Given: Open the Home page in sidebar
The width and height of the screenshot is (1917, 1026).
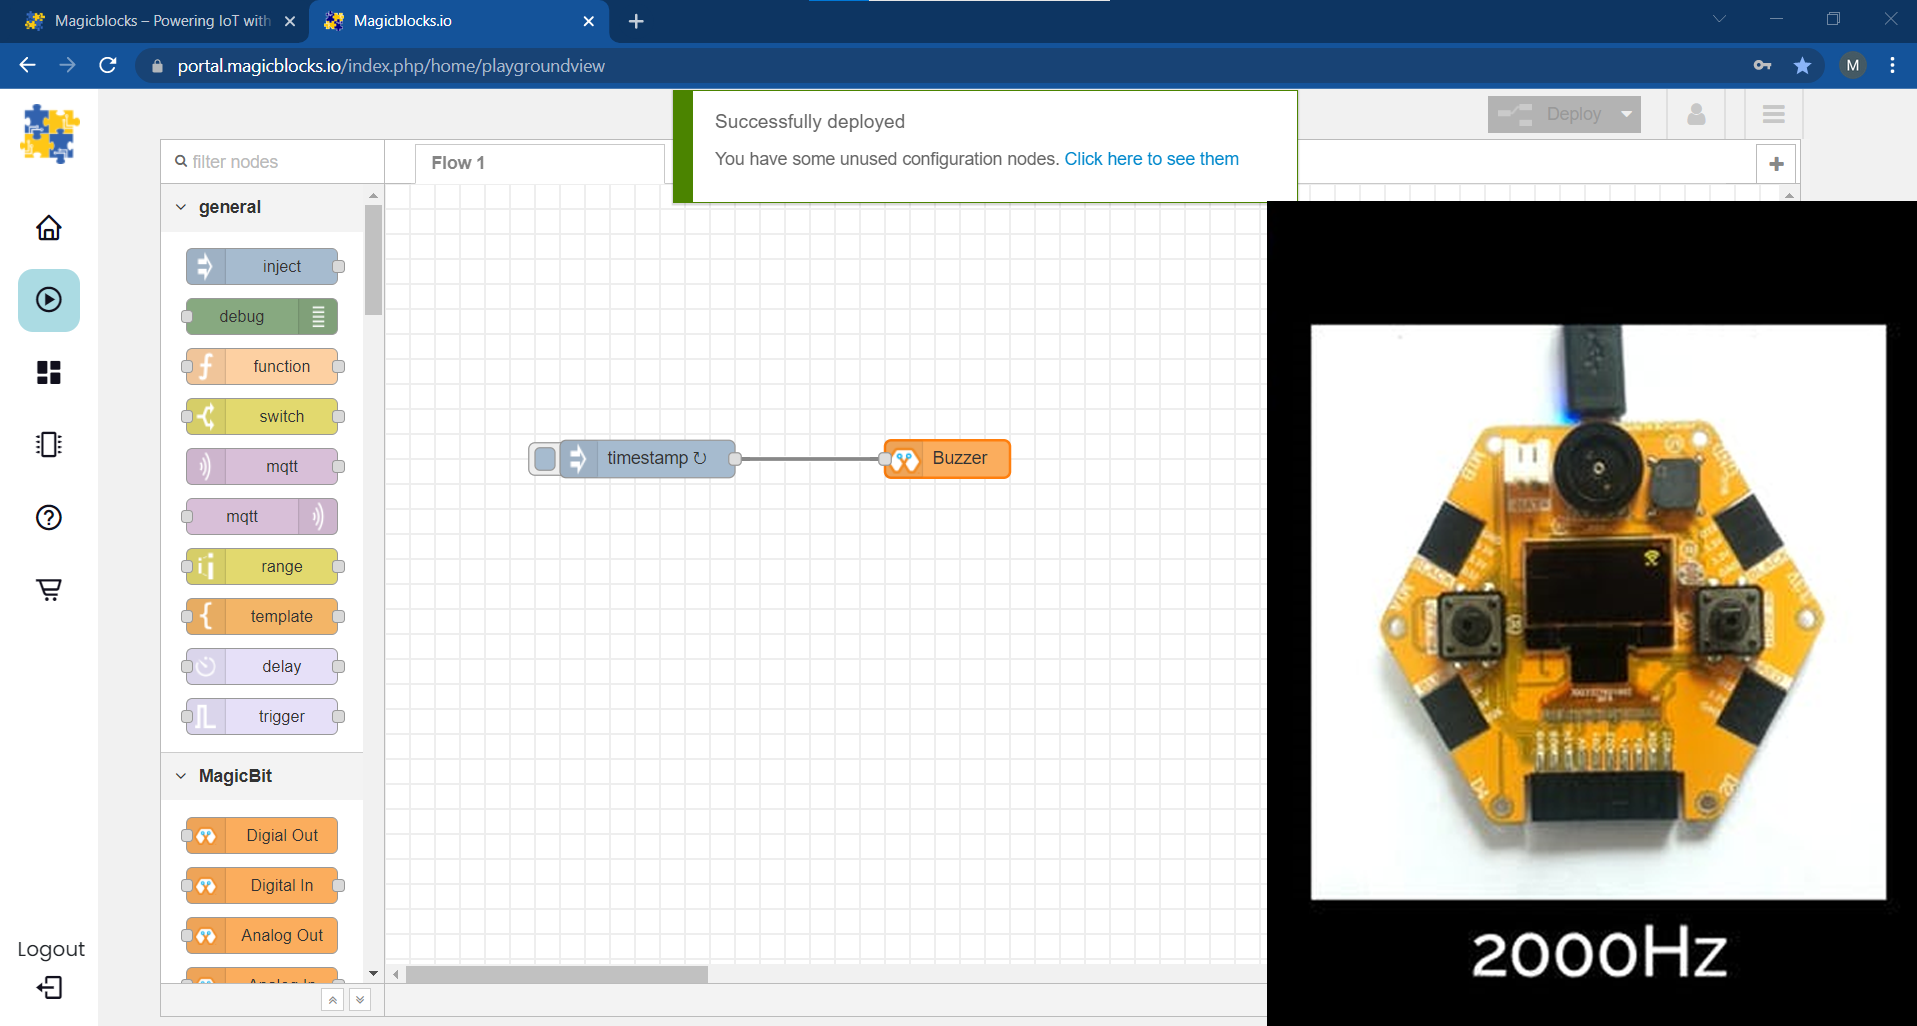Looking at the screenshot, I should pyautogui.click(x=48, y=228).
